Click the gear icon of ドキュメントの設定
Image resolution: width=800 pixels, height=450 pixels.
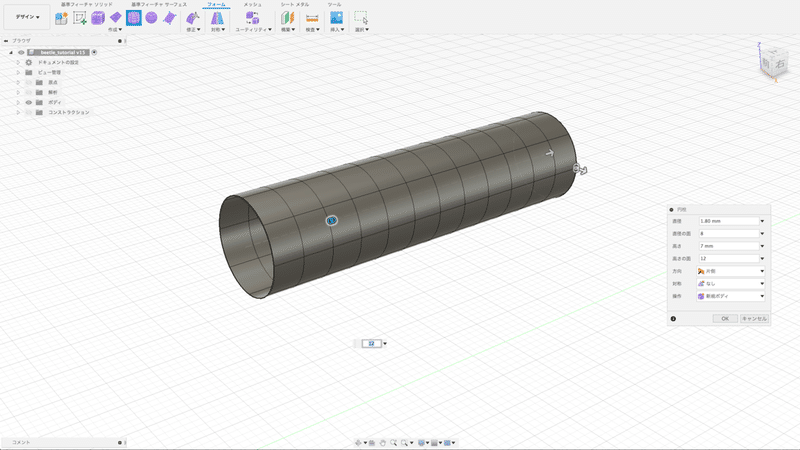click(29, 62)
